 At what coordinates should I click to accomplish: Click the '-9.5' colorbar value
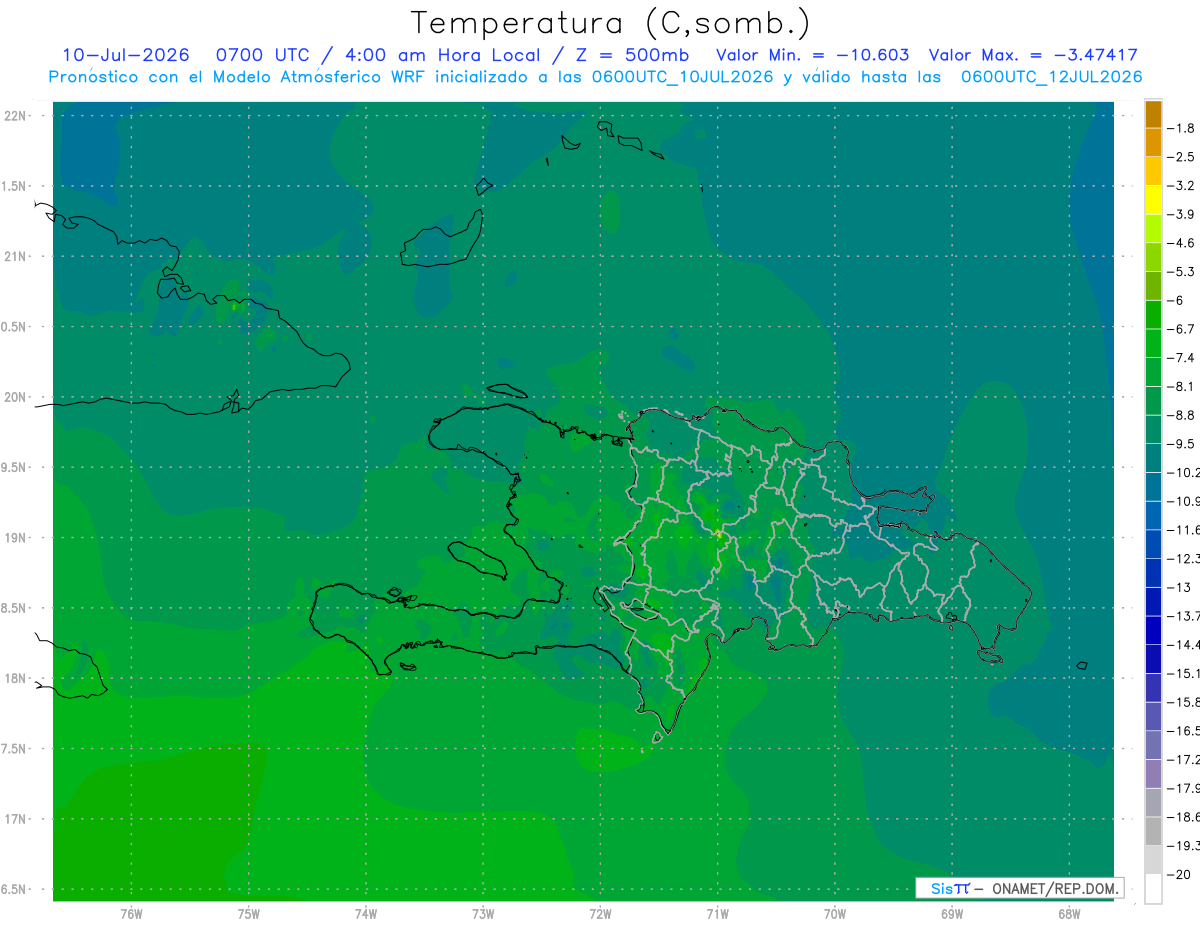(1182, 444)
